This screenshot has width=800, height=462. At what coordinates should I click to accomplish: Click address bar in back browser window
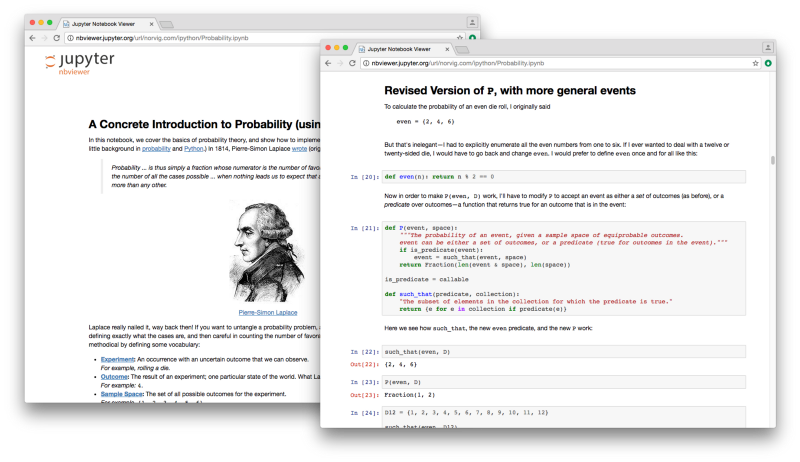265,38
